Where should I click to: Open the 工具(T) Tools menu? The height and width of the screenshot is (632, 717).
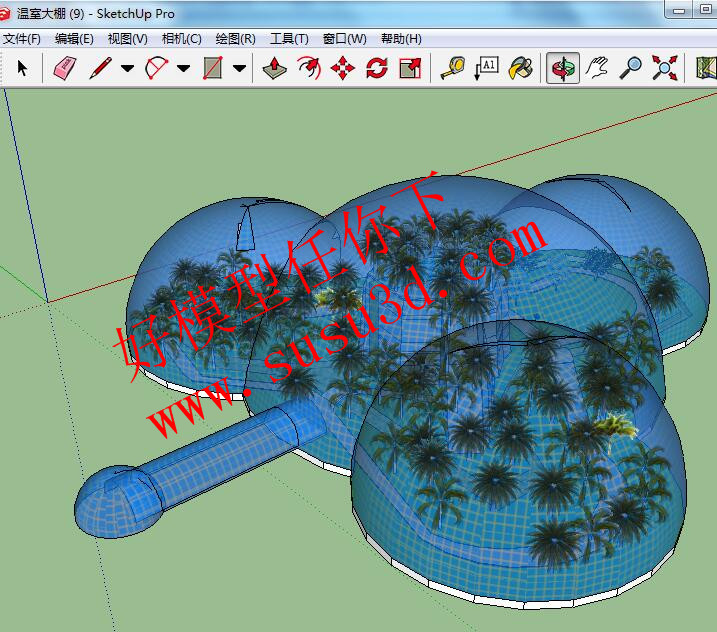(x=289, y=39)
